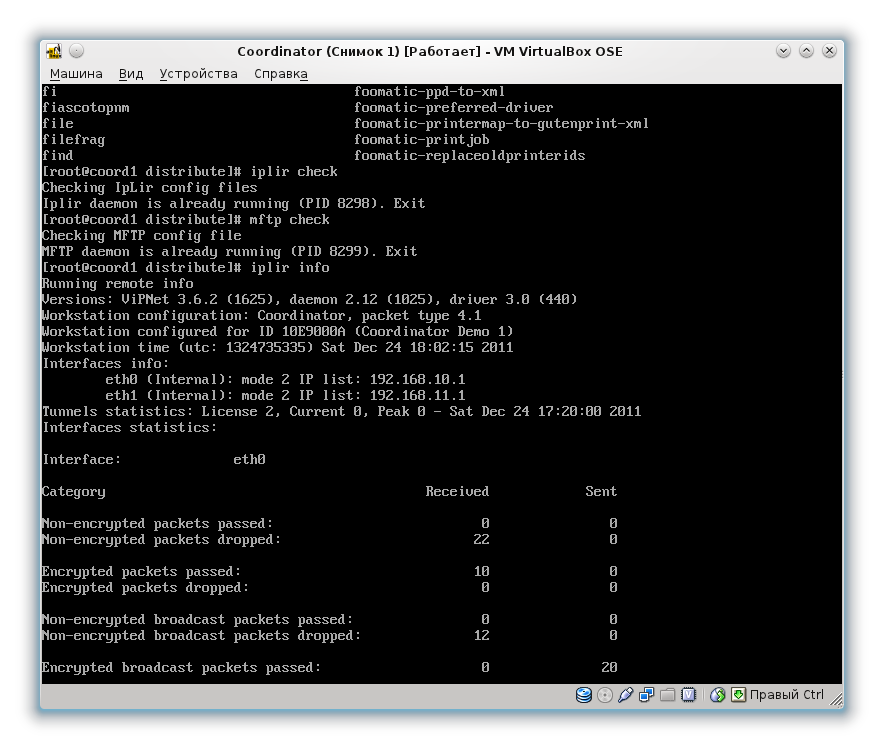Click the keyboard capture green arrow icon

pos(738,695)
